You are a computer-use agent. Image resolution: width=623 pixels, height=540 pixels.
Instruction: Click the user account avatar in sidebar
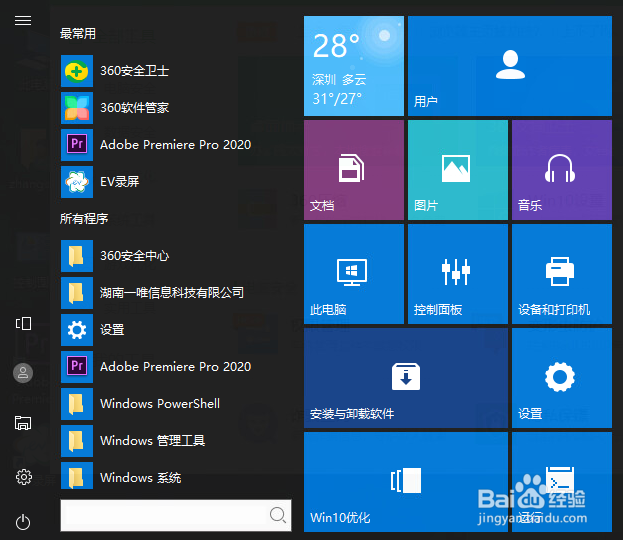click(23, 373)
